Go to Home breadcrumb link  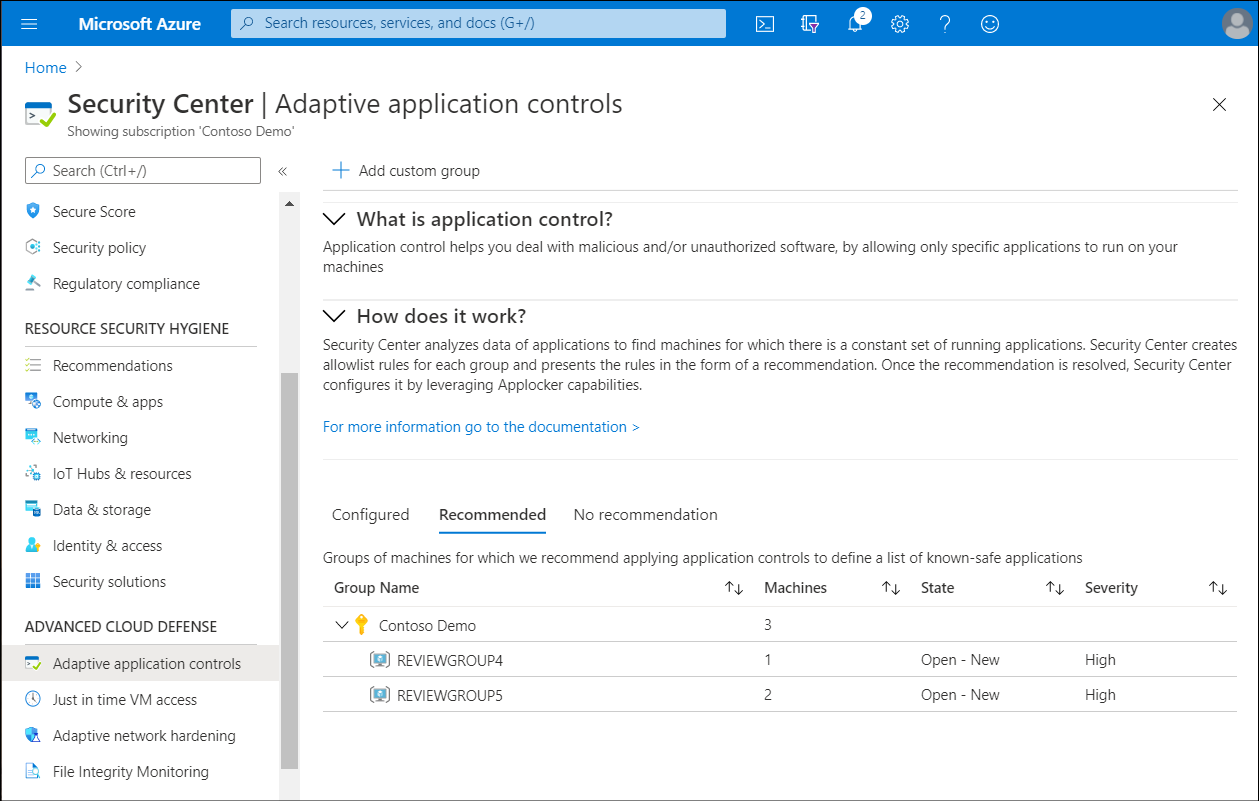[46, 68]
